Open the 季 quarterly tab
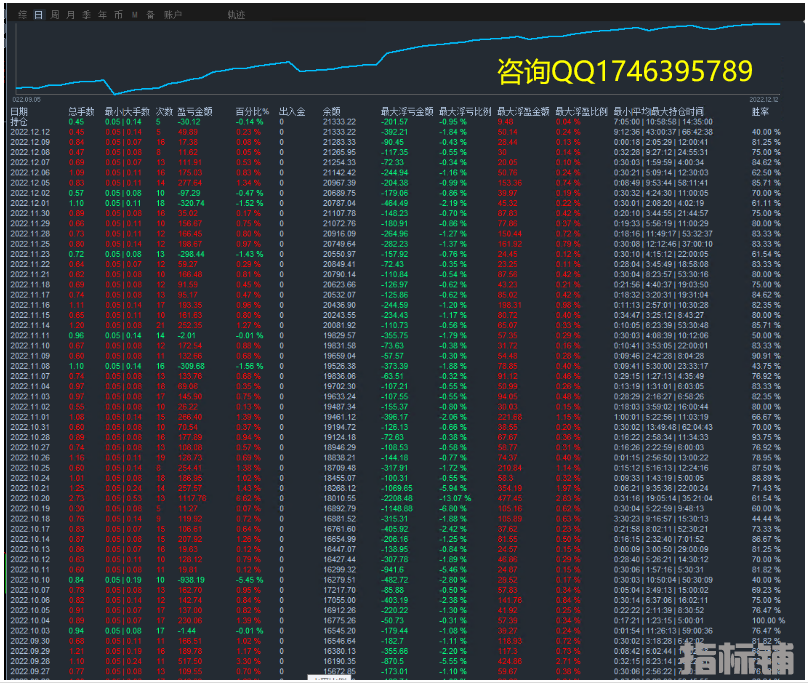808x683 pixels. (87, 15)
